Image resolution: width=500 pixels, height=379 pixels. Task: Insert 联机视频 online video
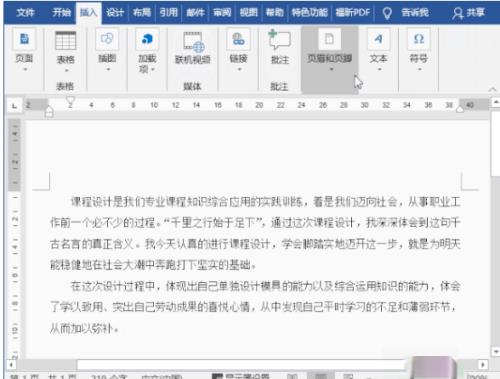click(193, 42)
